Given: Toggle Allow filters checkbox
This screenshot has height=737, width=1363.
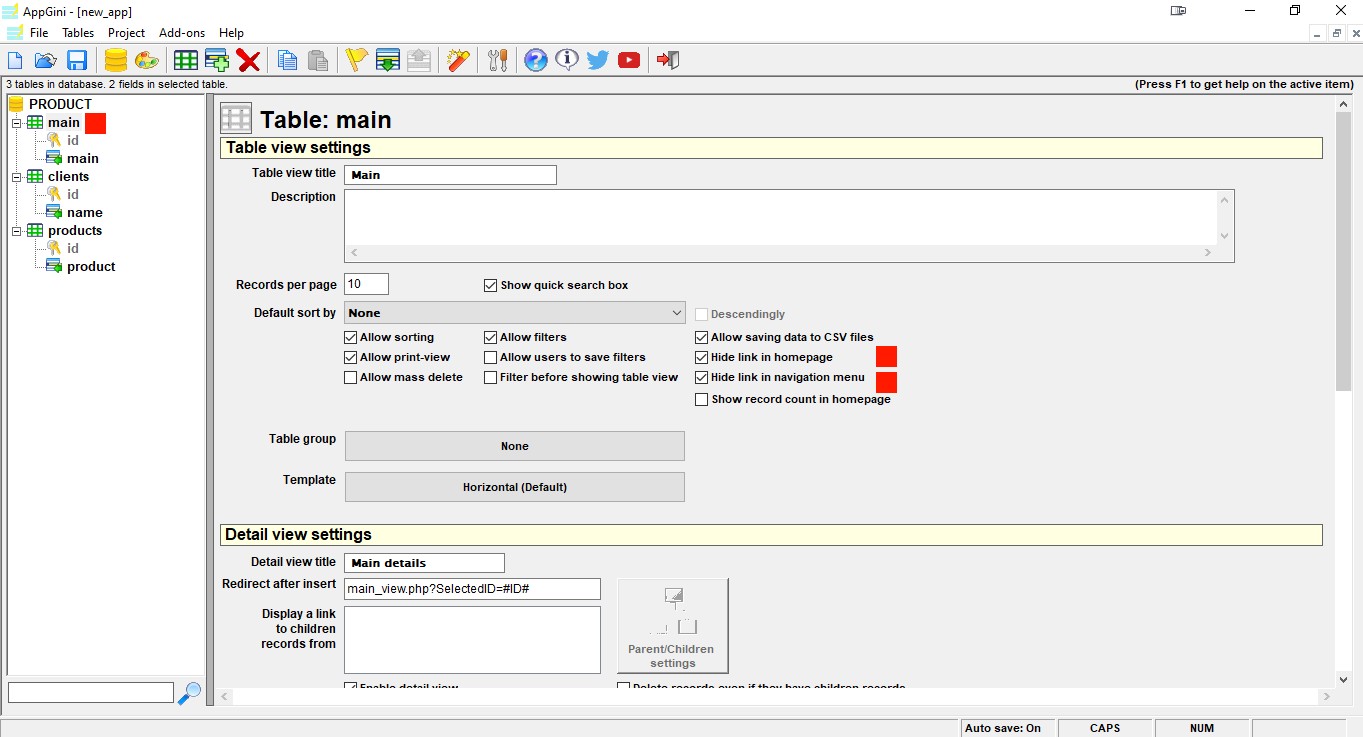Looking at the screenshot, I should point(490,337).
